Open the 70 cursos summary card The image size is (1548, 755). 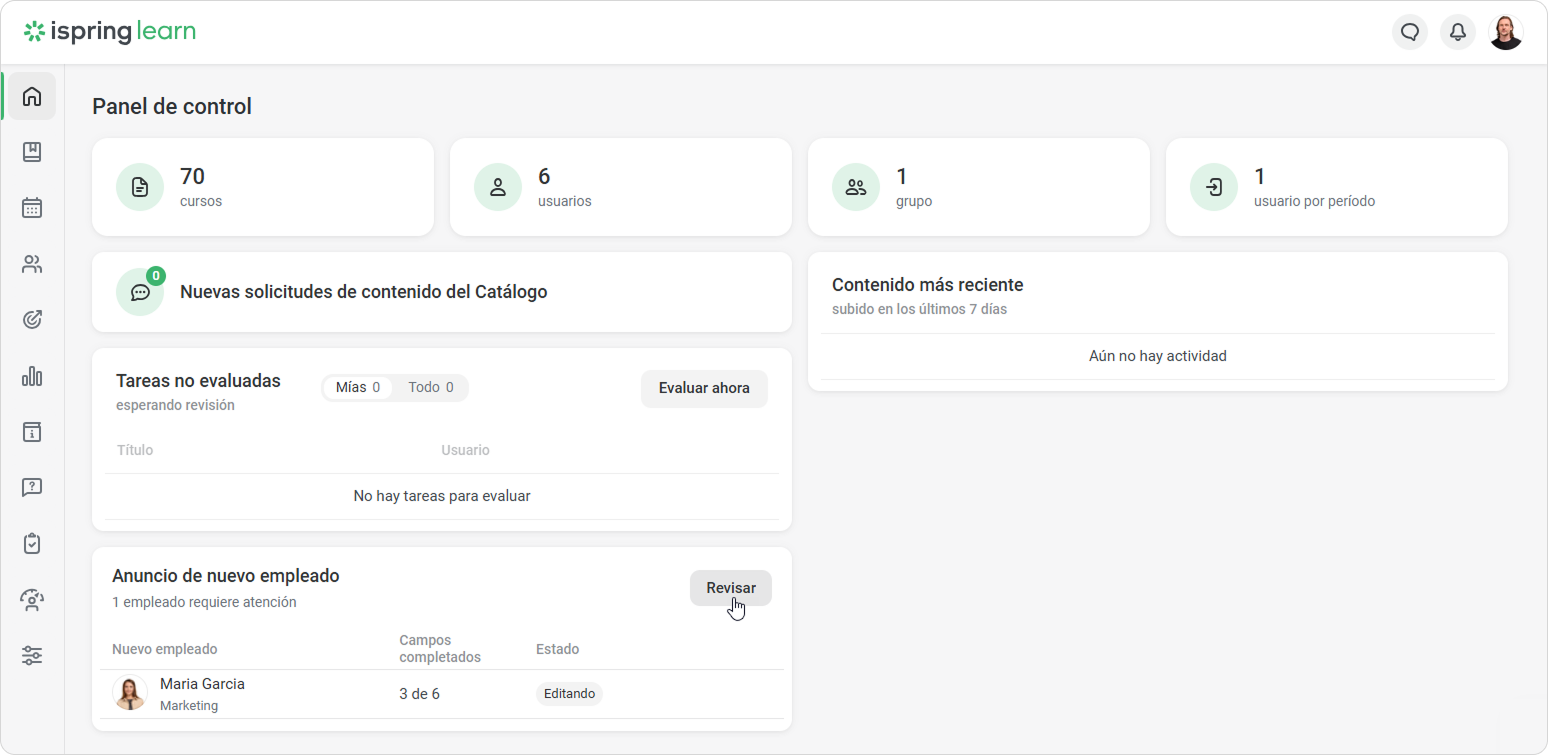[262, 187]
